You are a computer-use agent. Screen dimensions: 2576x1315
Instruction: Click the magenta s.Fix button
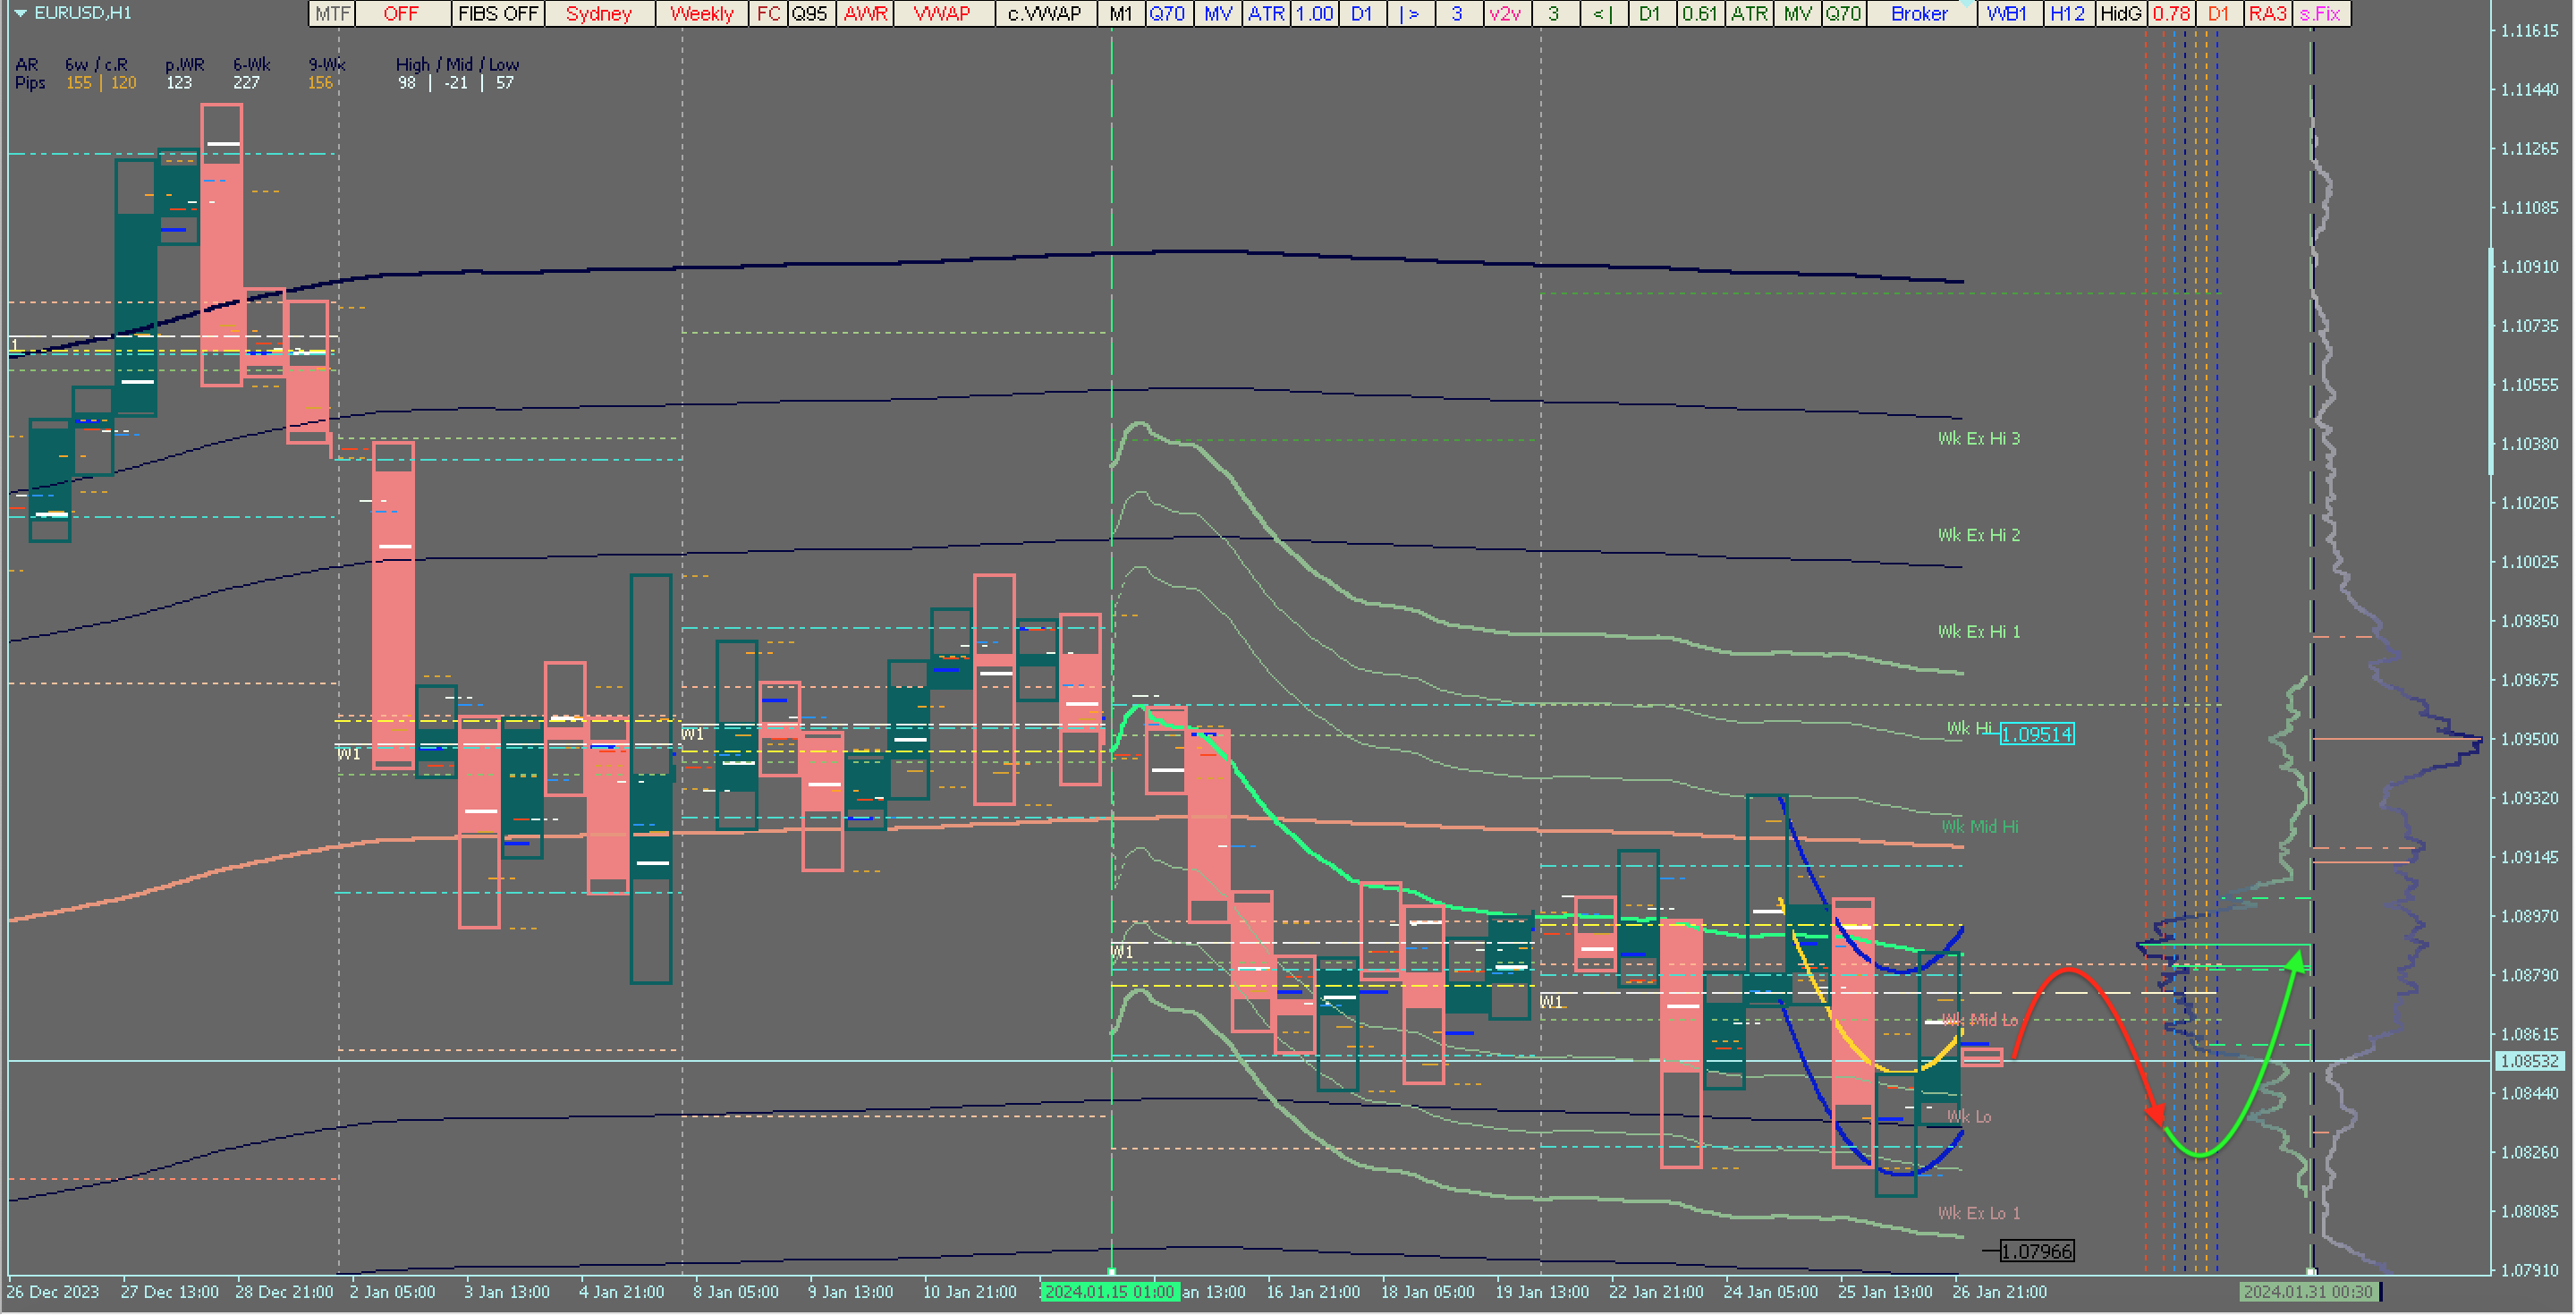coord(2321,14)
